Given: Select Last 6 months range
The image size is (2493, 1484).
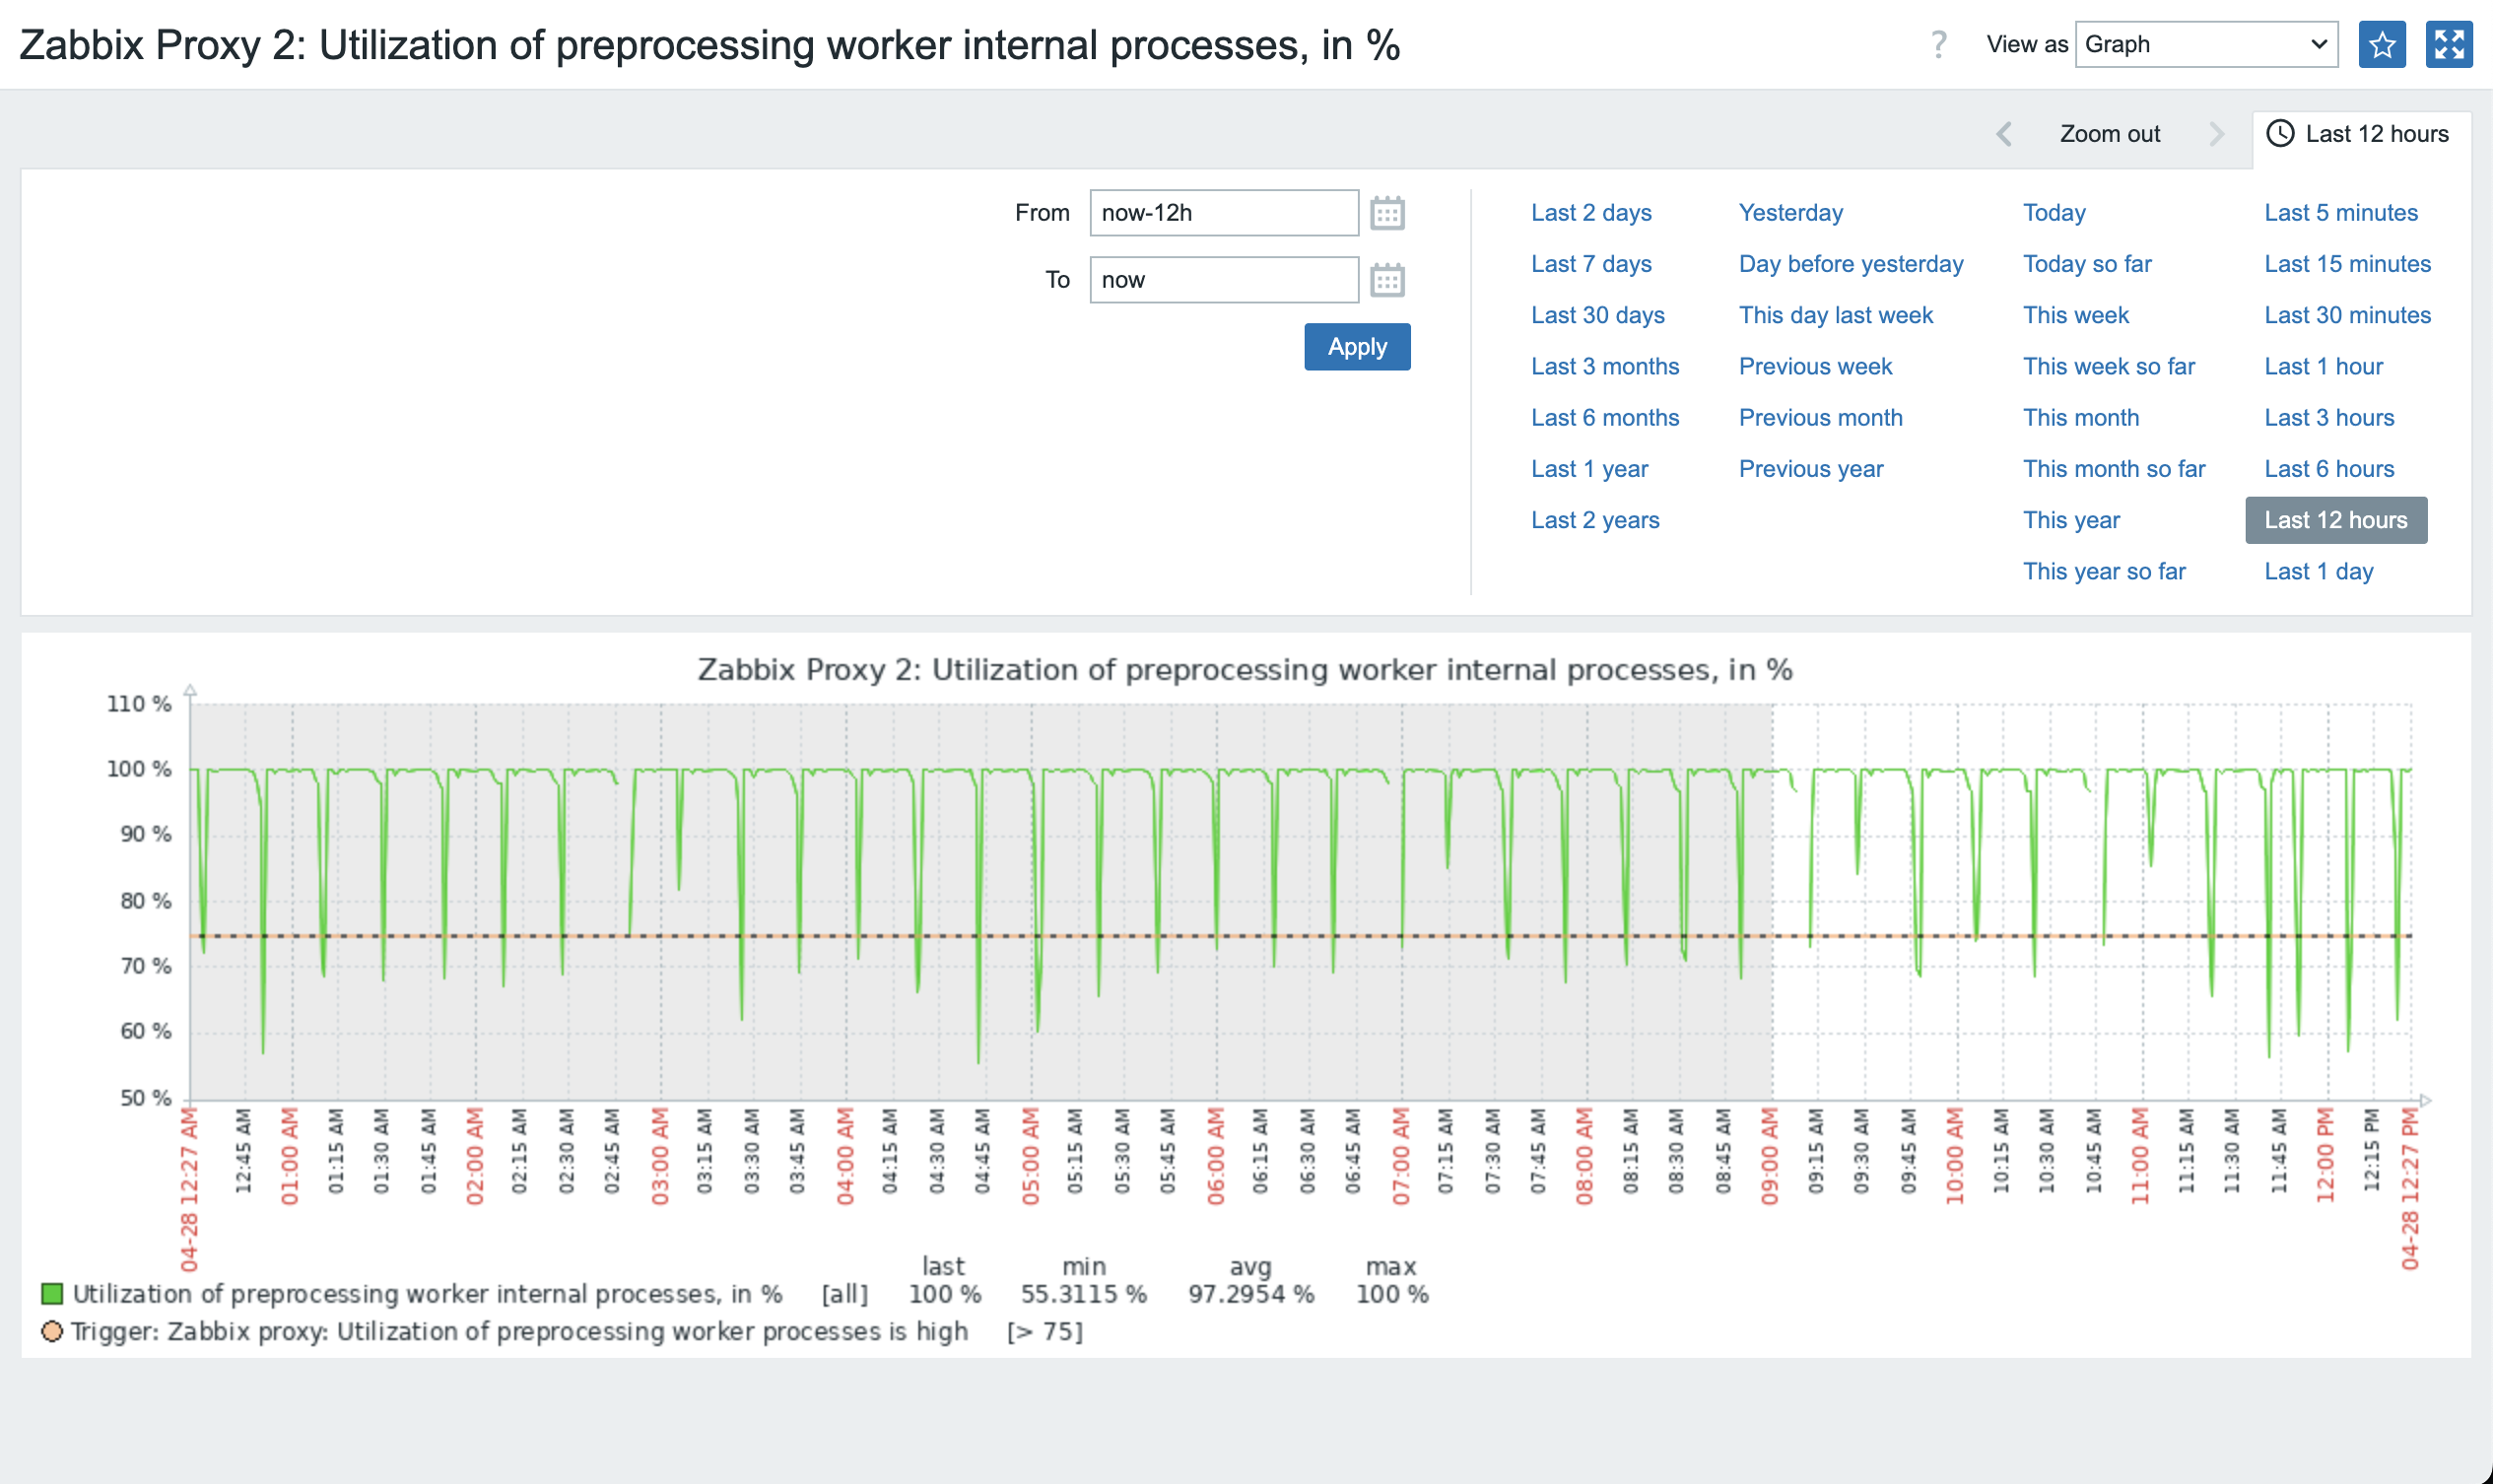Looking at the screenshot, I should (1605, 418).
